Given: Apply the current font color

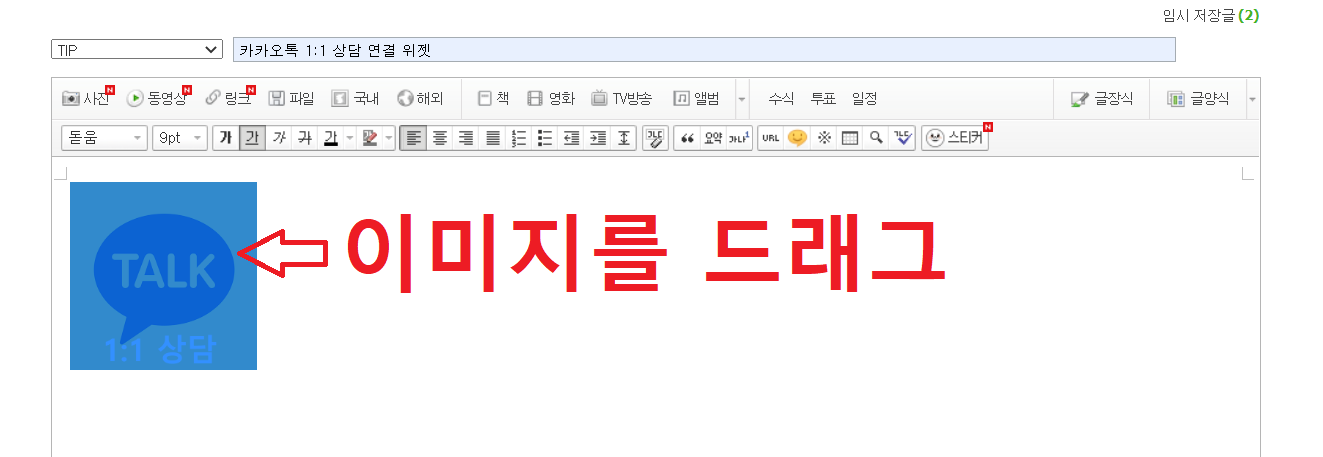Looking at the screenshot, I should click(x=330, y=138).
